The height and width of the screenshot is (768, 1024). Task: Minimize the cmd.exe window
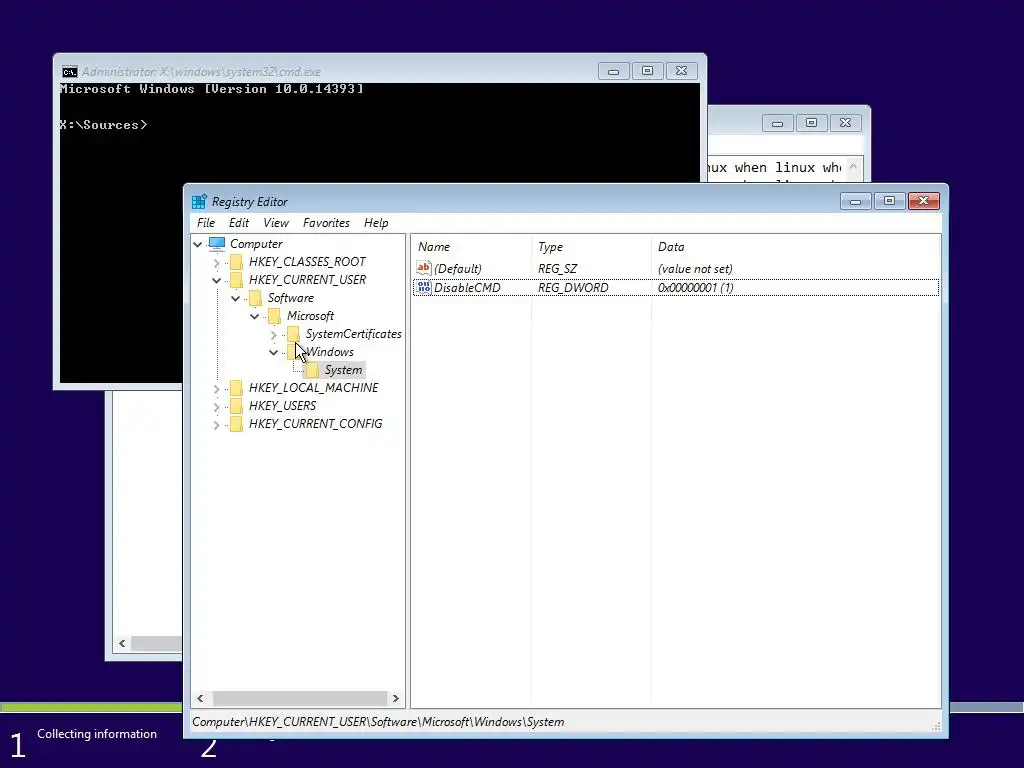tap(613, 71)
